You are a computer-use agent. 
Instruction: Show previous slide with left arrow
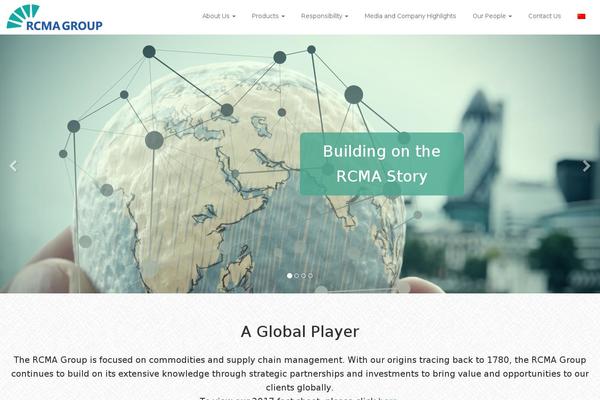[x=13, y=166]
